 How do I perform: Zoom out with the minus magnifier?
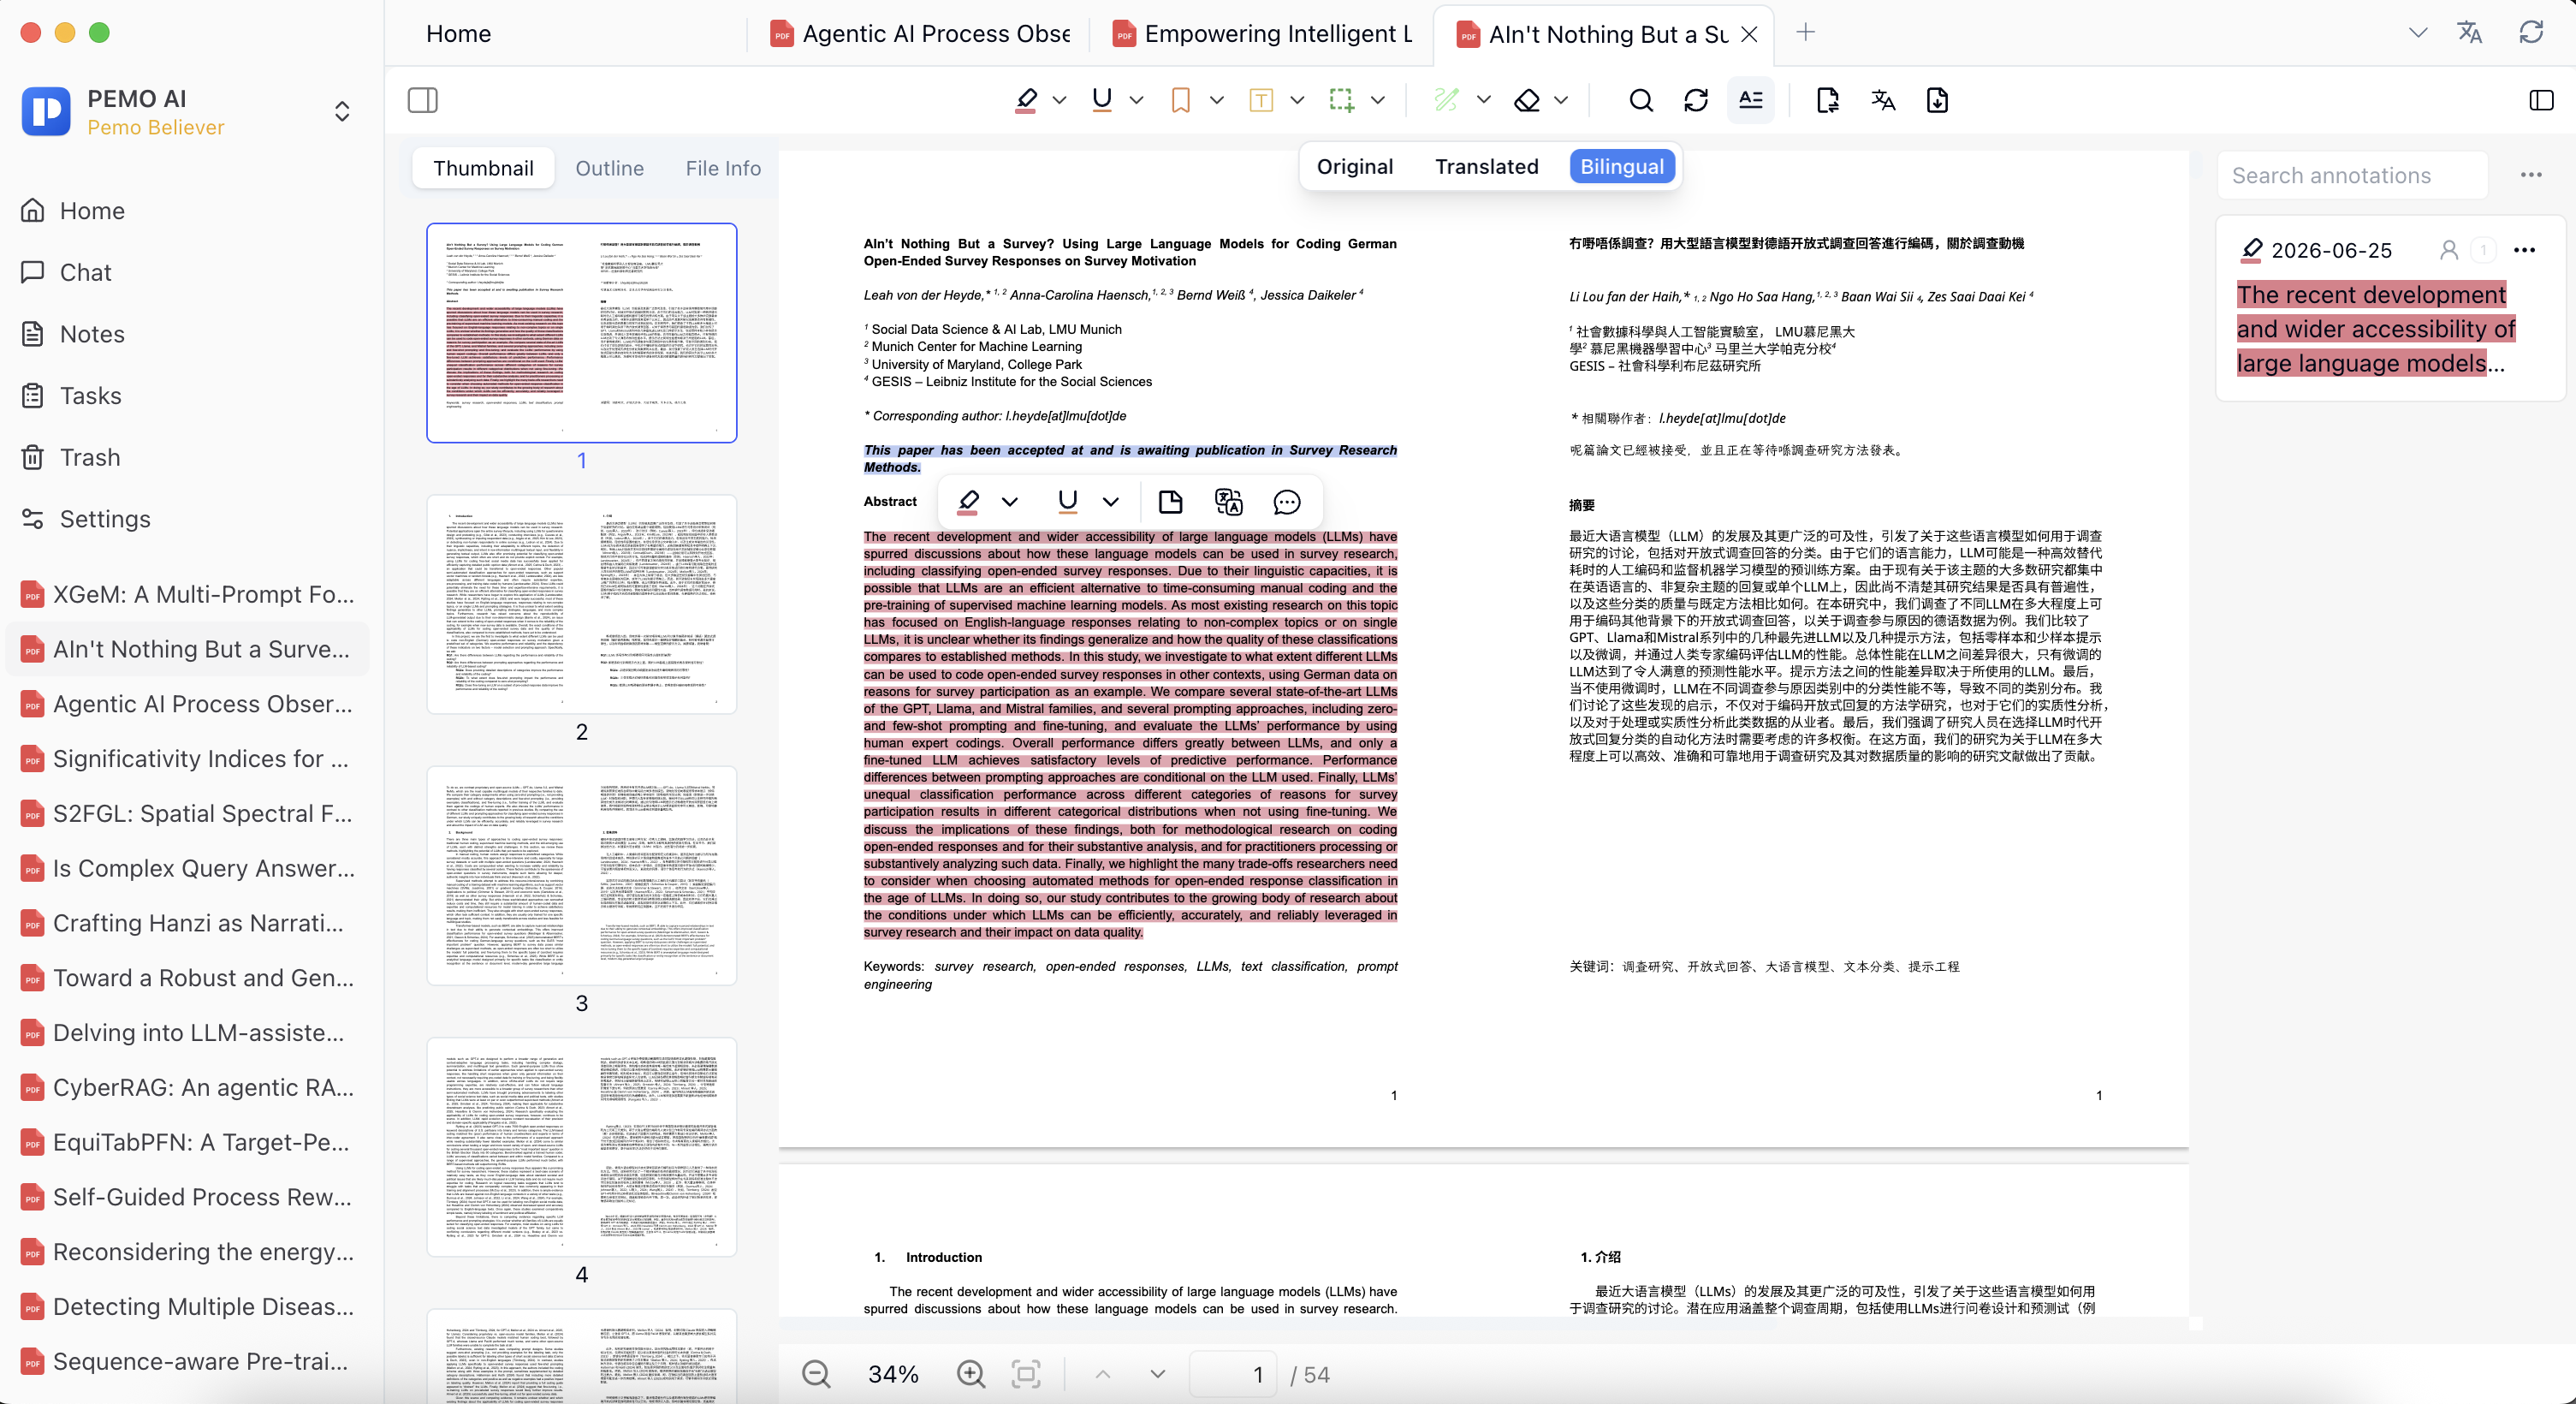click(816, 1374)
